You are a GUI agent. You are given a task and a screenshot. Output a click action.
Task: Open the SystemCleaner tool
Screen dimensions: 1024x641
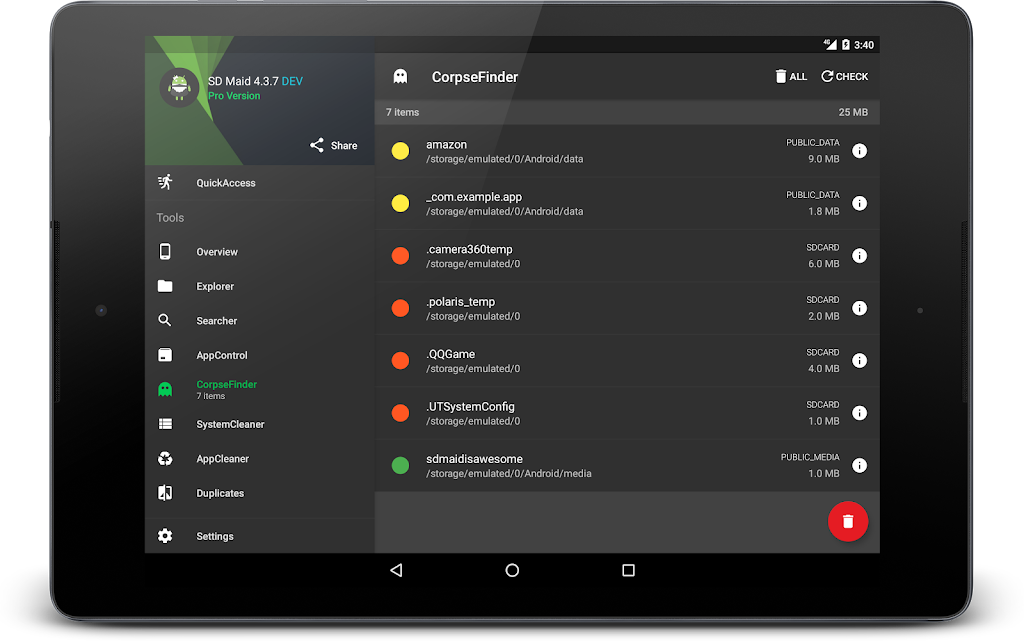(x=230, y=424)
